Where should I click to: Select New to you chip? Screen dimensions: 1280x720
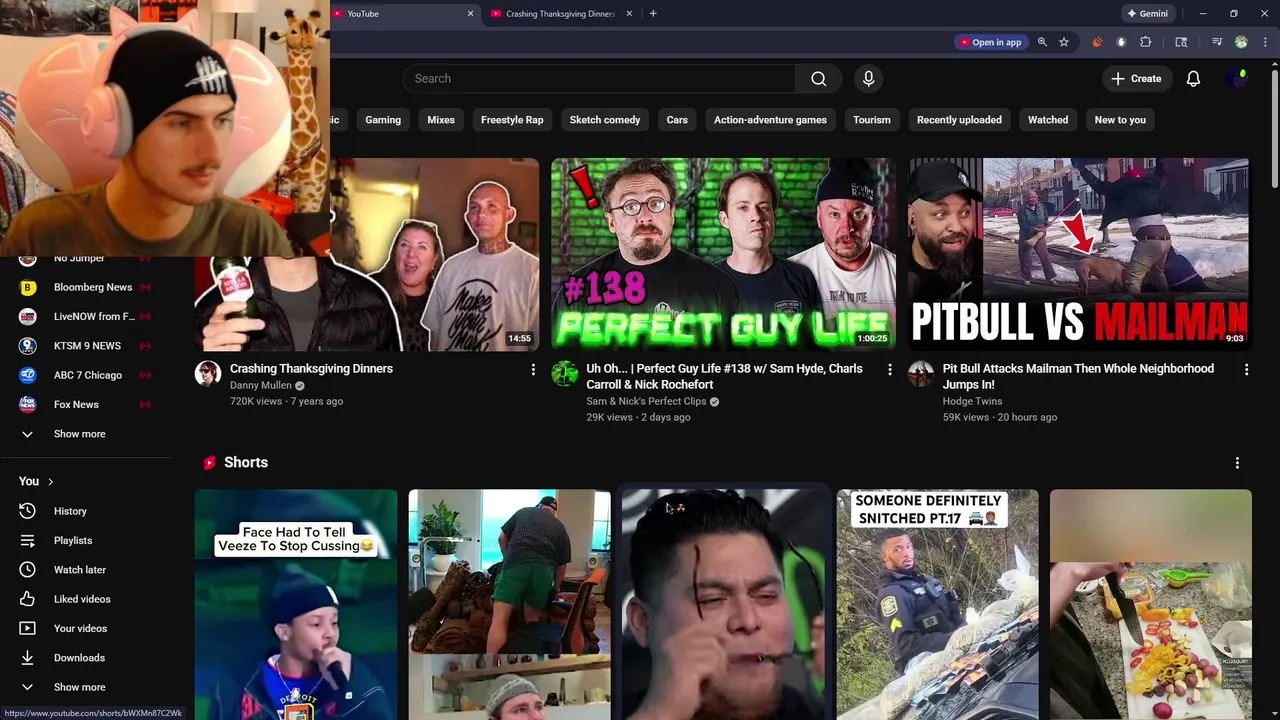coord(1120,120)
